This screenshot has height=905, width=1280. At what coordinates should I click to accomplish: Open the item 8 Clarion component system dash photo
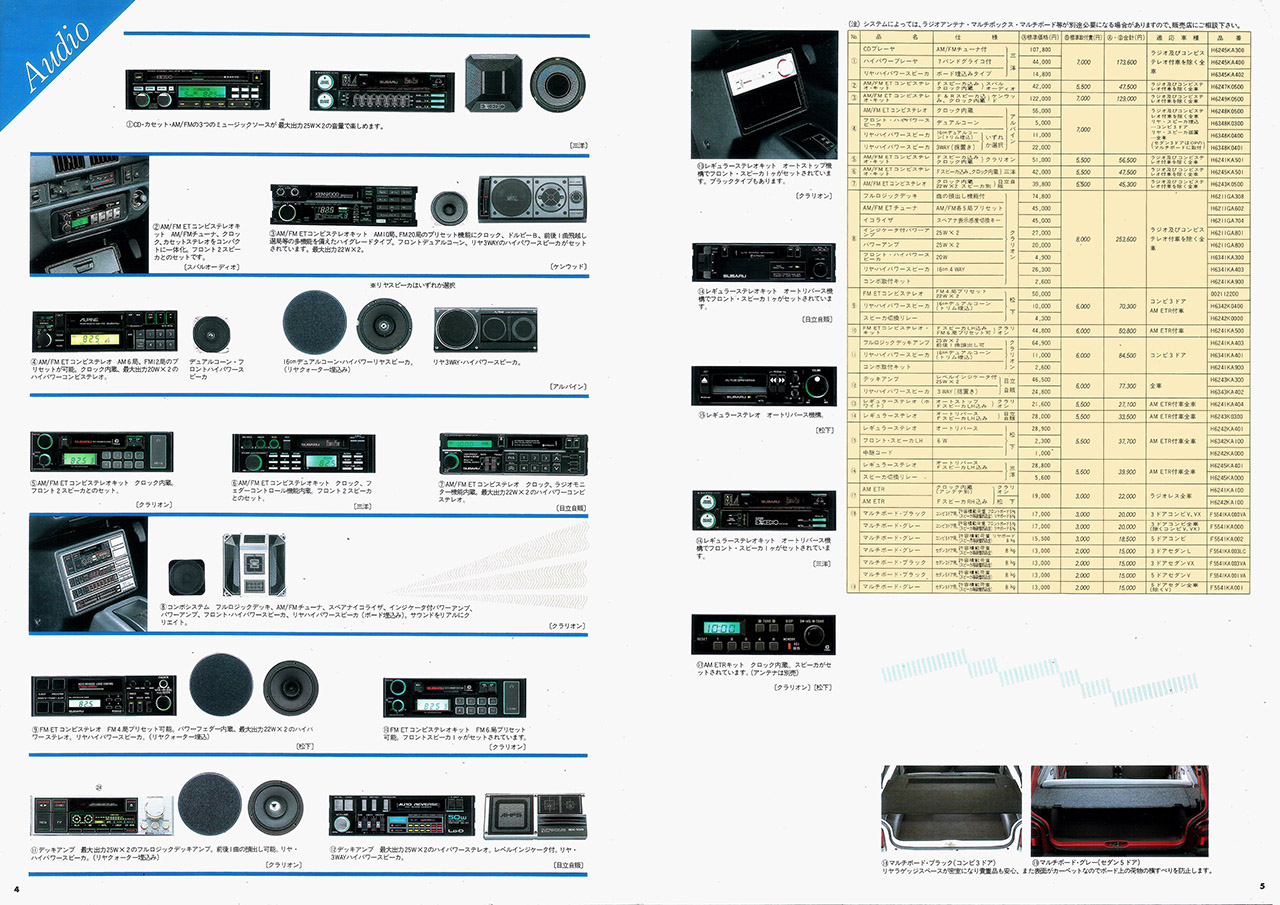click(x=89, y=574)
